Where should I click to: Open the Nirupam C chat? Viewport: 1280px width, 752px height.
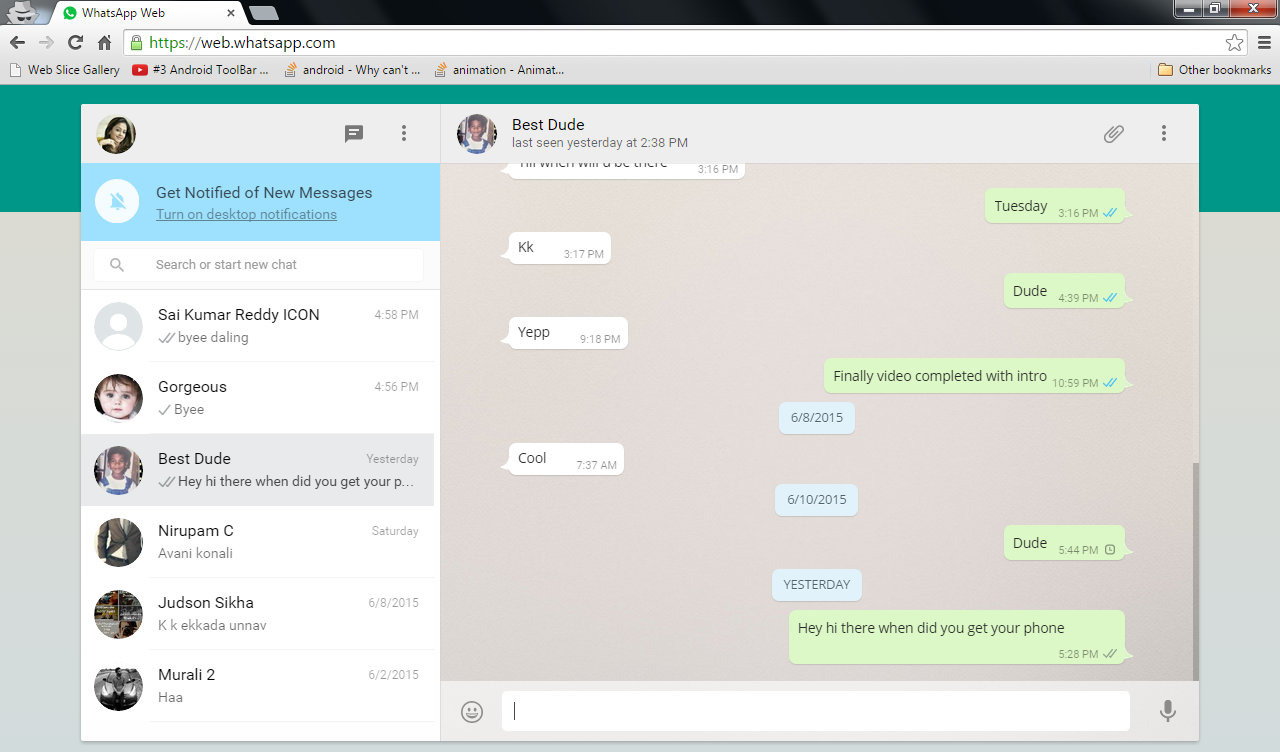coord(258,542)
